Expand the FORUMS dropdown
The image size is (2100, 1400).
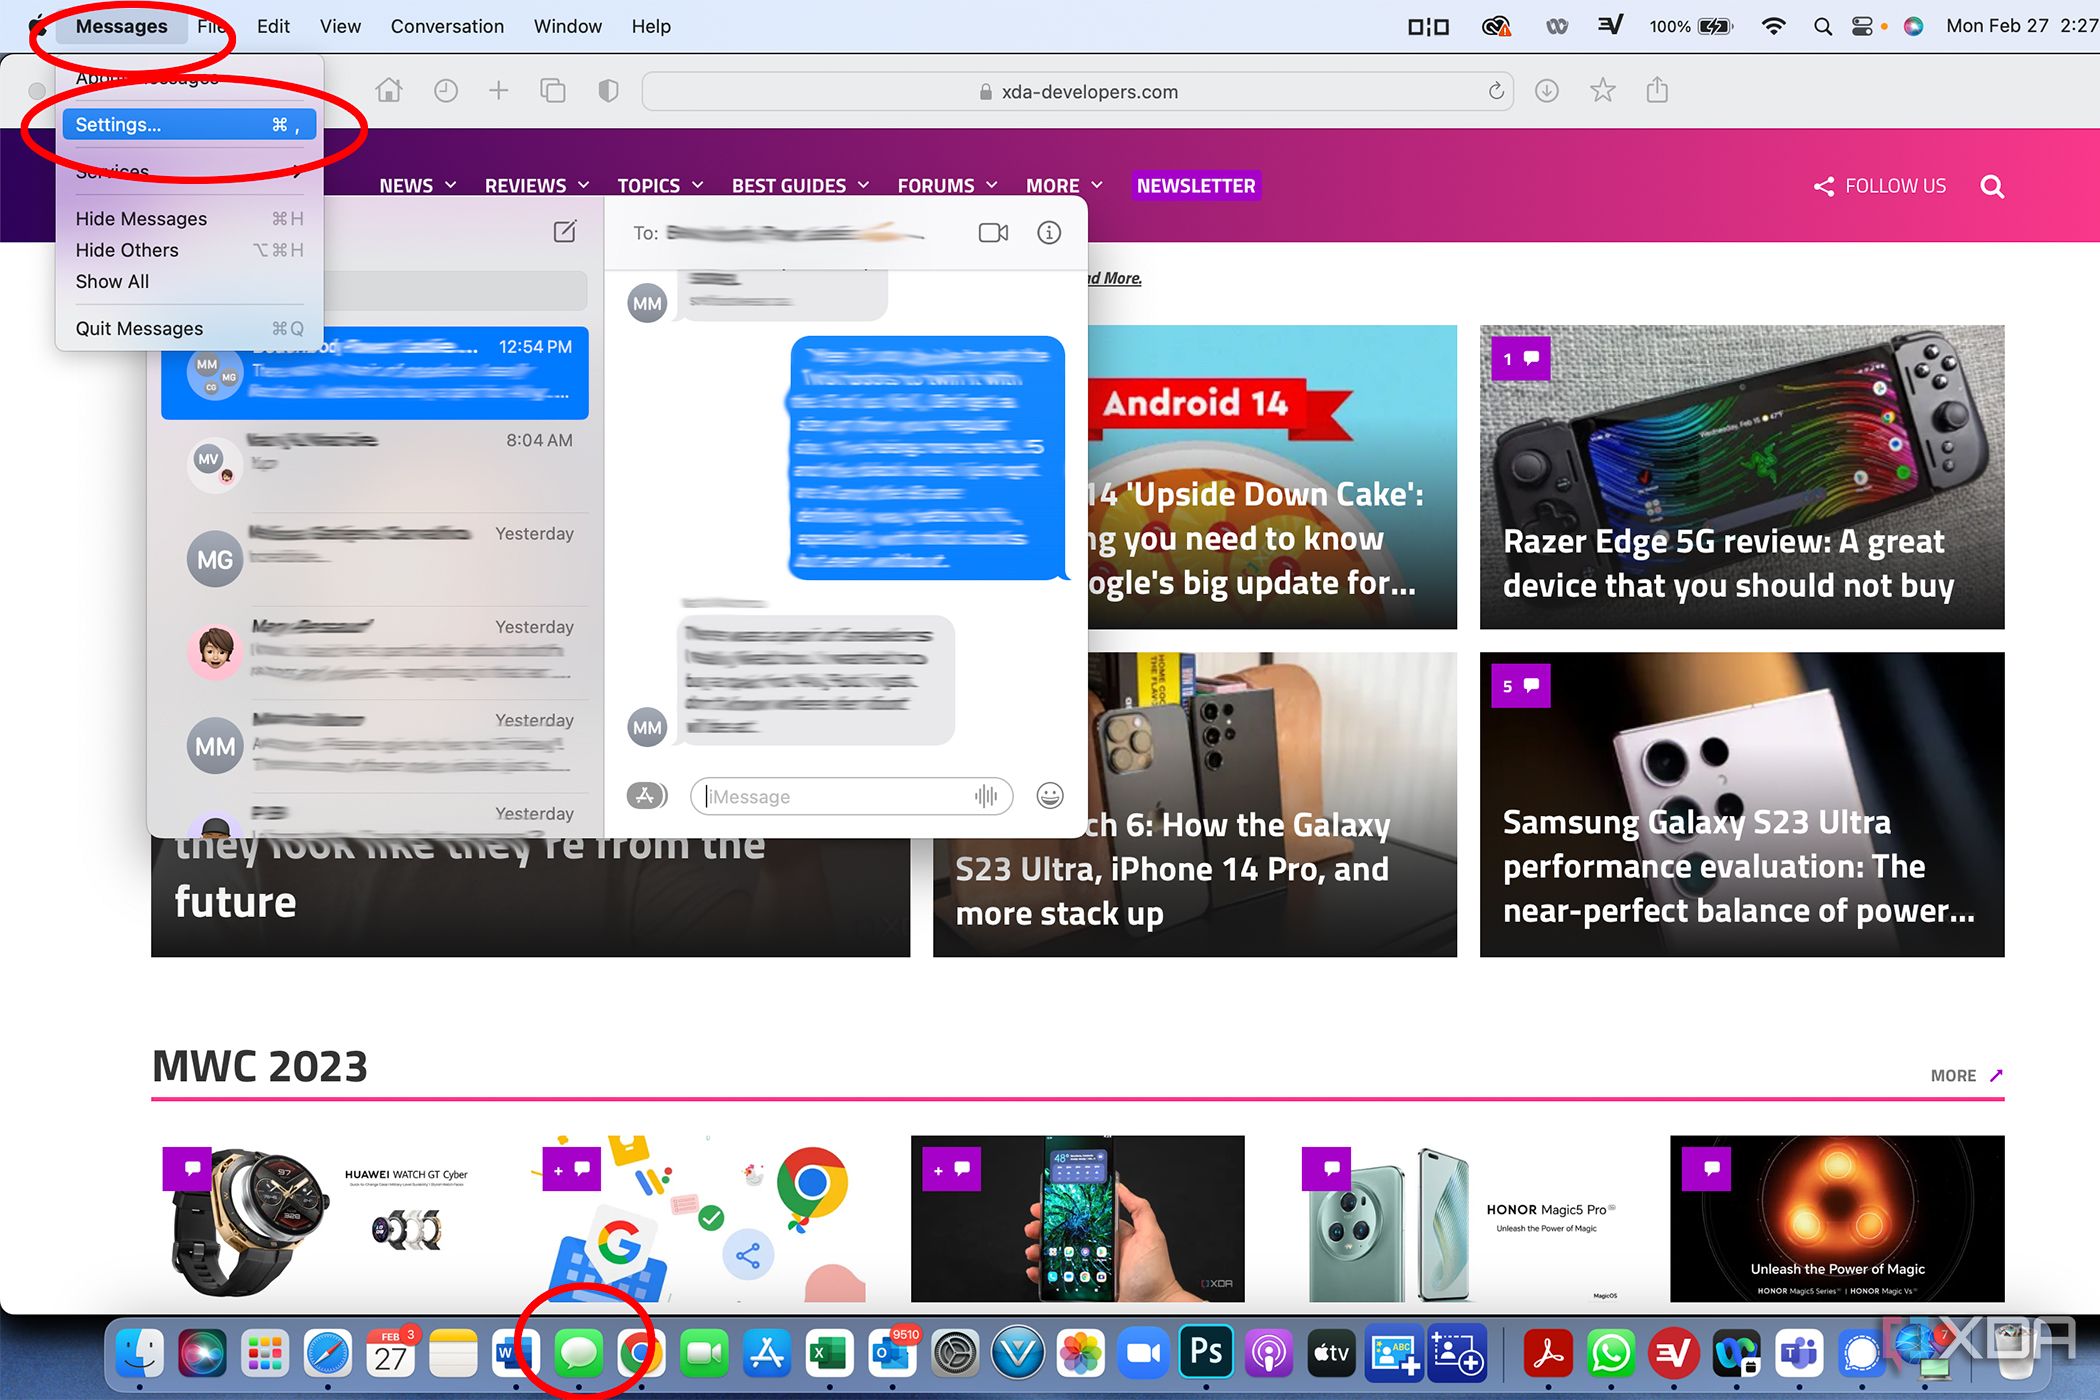click(947, 185)
